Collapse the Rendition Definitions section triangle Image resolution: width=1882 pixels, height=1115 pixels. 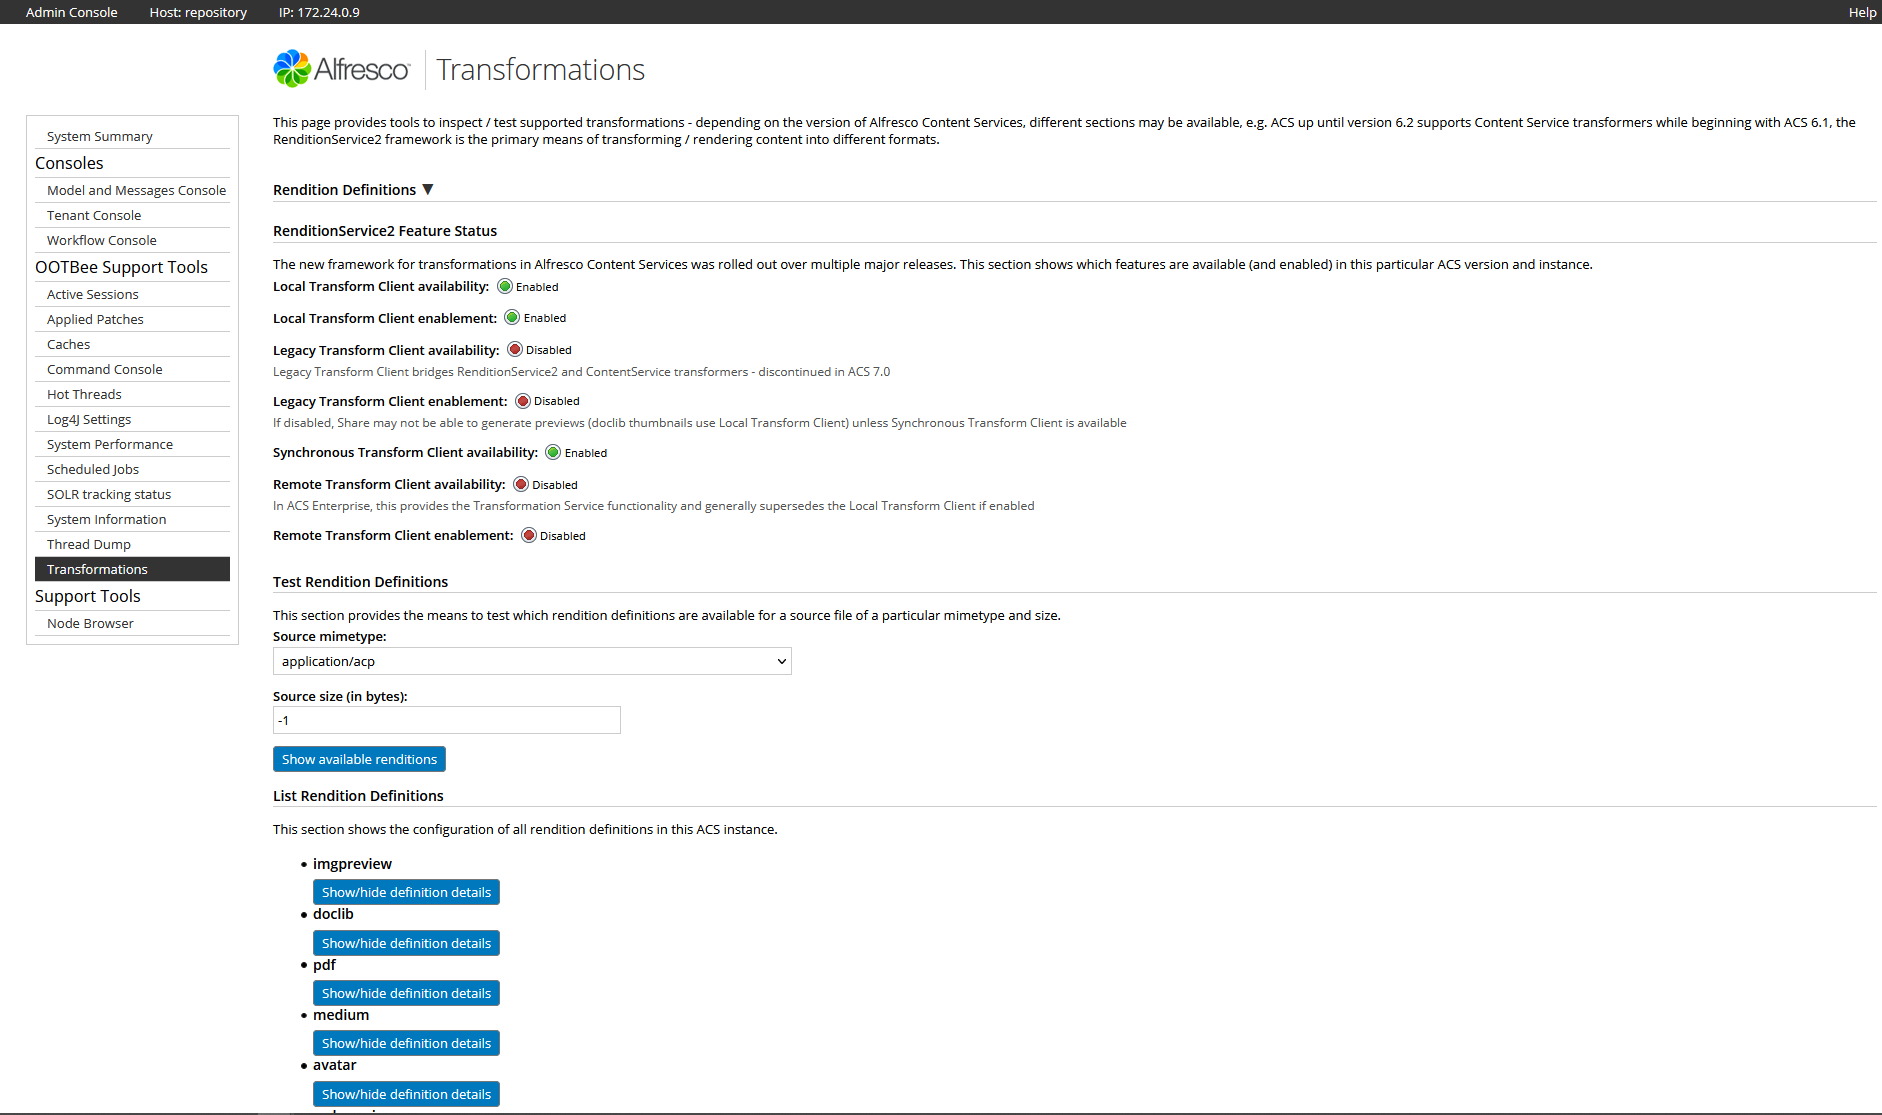coord(428,189)
